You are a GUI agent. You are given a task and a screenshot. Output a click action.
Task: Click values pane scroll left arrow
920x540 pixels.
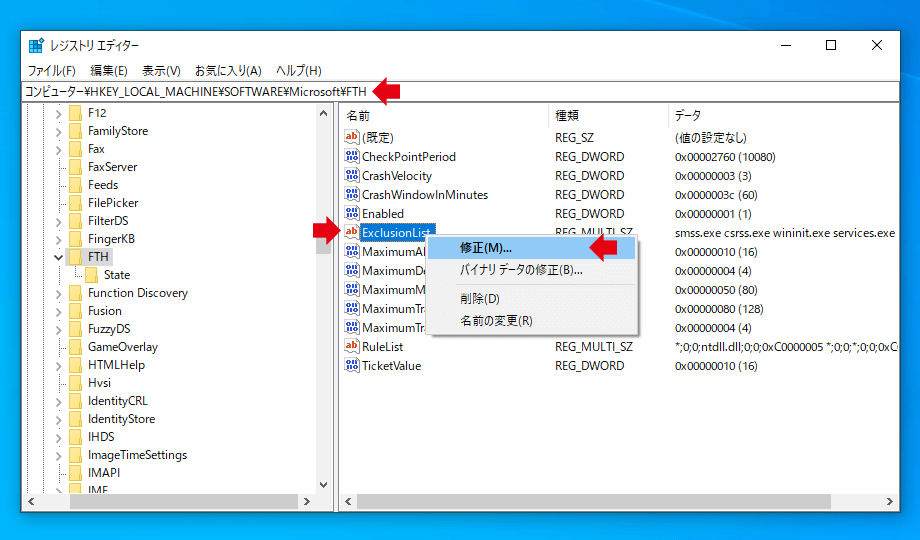pos(349,502)
